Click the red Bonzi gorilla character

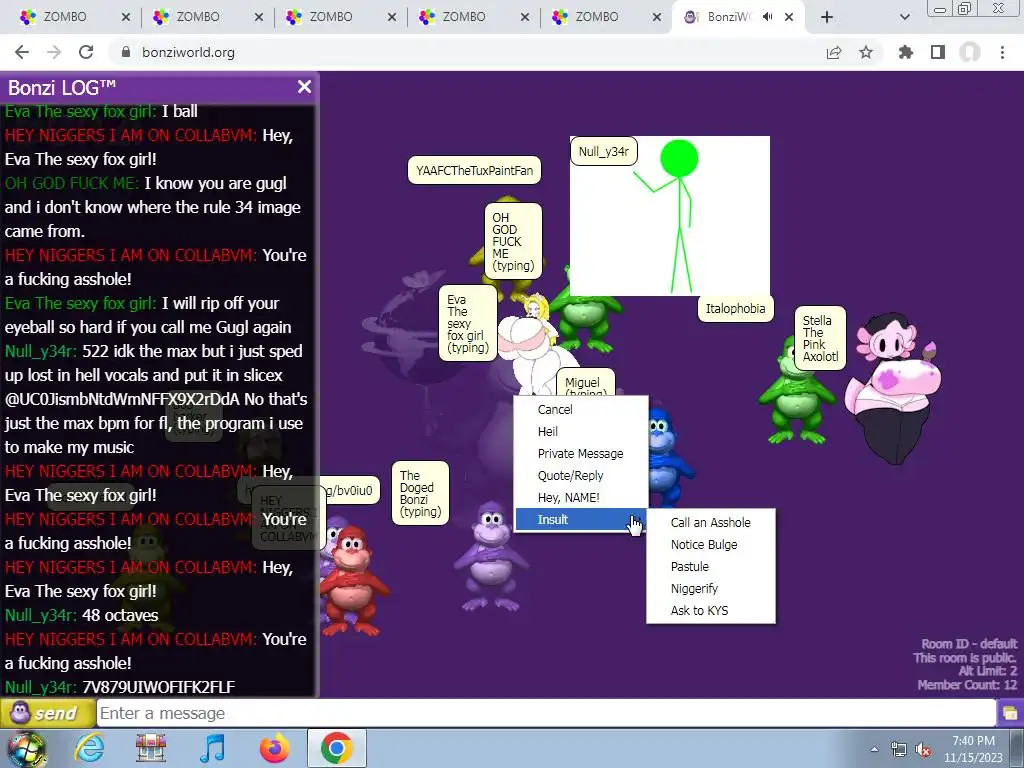[351, 580]
